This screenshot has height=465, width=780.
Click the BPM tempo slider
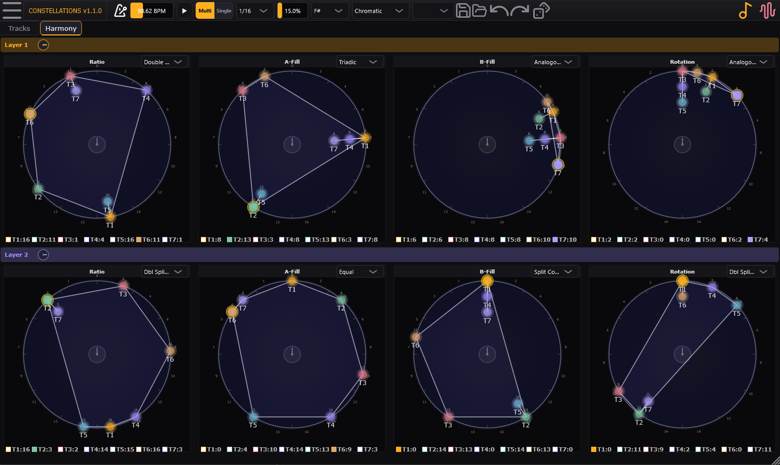[152, 10]
